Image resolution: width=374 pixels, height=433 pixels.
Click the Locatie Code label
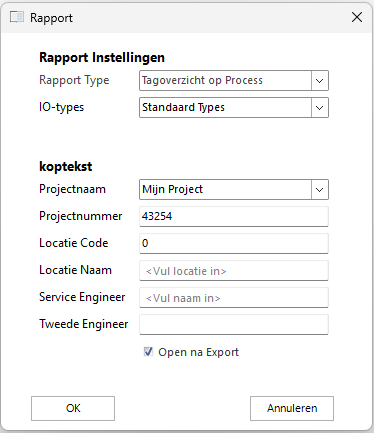click(x=74, y=243)
